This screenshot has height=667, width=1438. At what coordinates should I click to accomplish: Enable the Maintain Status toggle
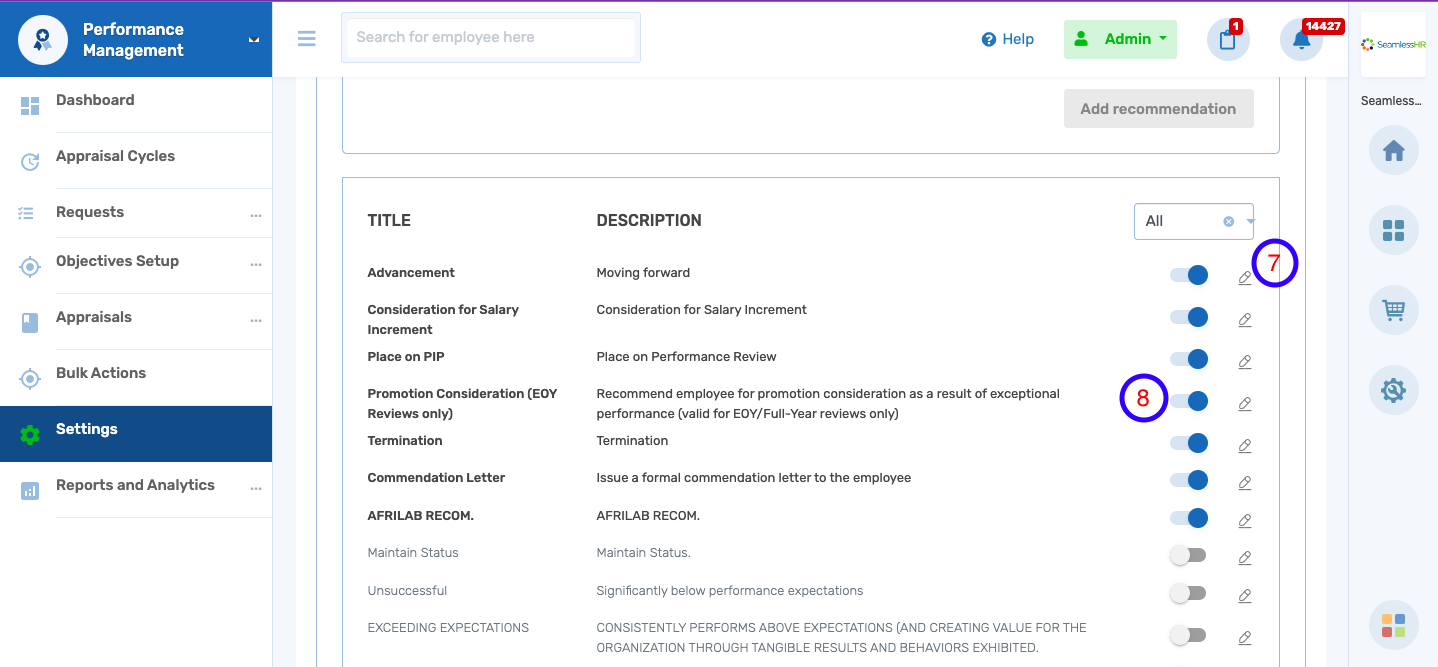(x=1188, y=555)
